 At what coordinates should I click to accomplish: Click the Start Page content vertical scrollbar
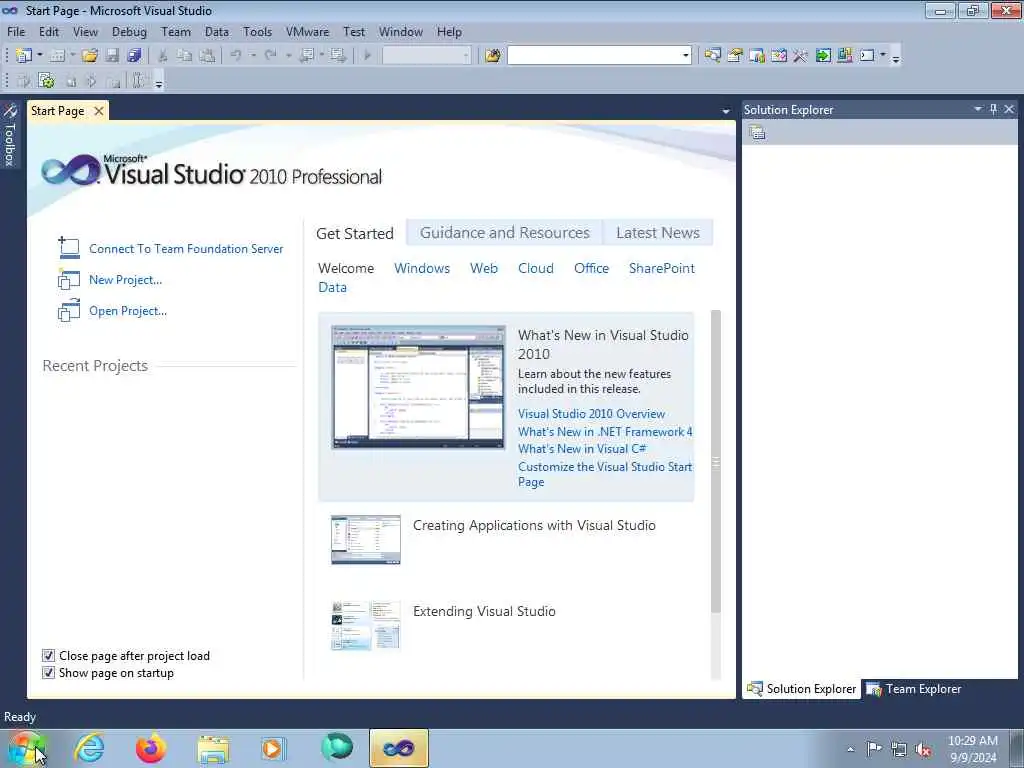[716, 461]
